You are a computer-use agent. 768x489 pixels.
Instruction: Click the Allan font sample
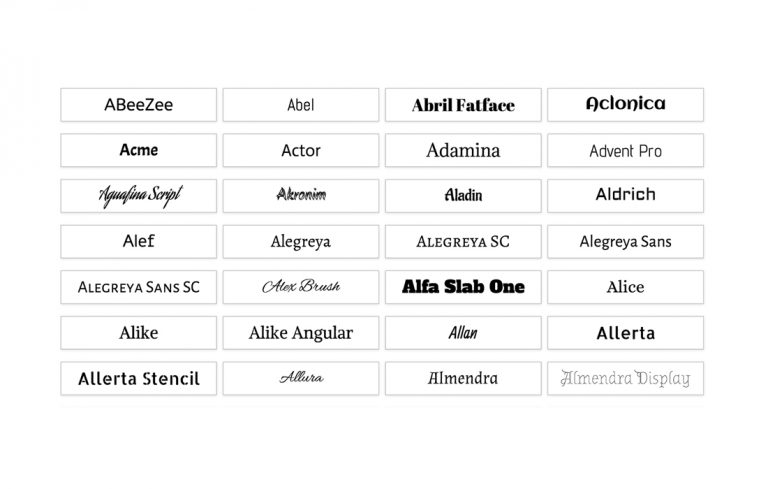(x=463, y=333)
